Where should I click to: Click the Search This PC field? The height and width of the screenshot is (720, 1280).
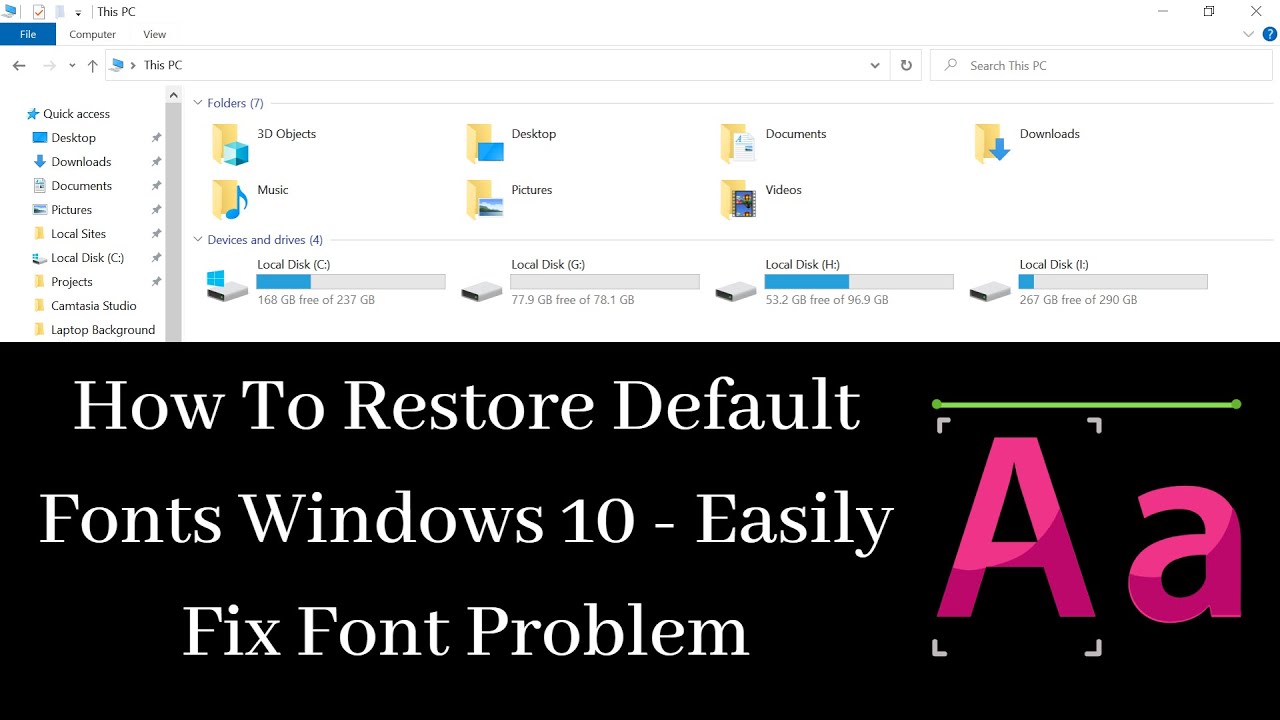[x=1101, y=65]
